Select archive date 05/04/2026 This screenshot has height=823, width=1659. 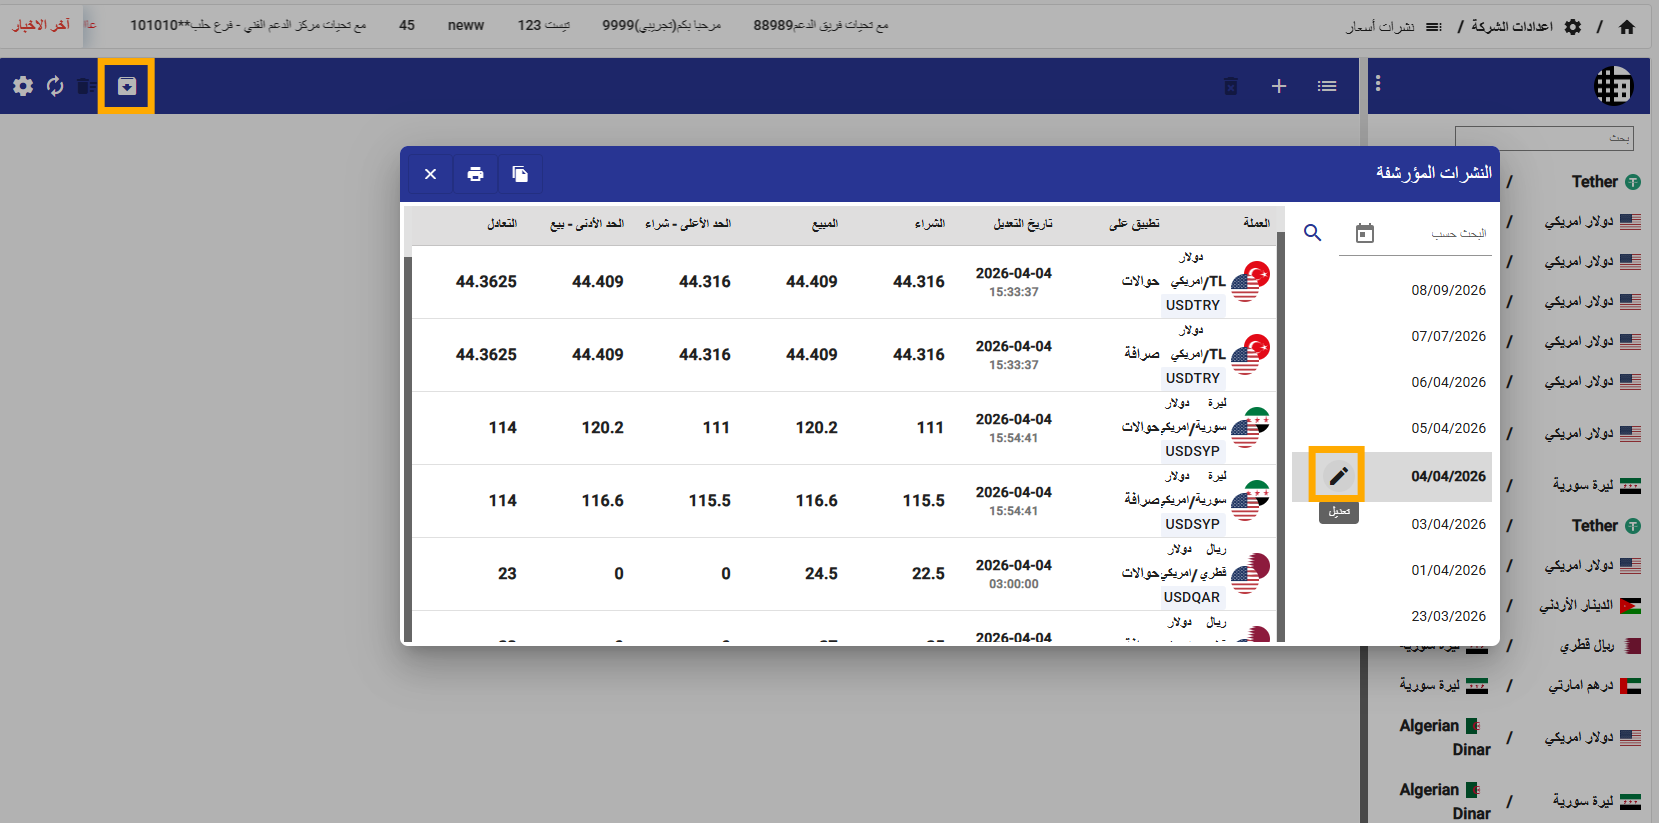pyautogui.click(x=1448, y=428)
